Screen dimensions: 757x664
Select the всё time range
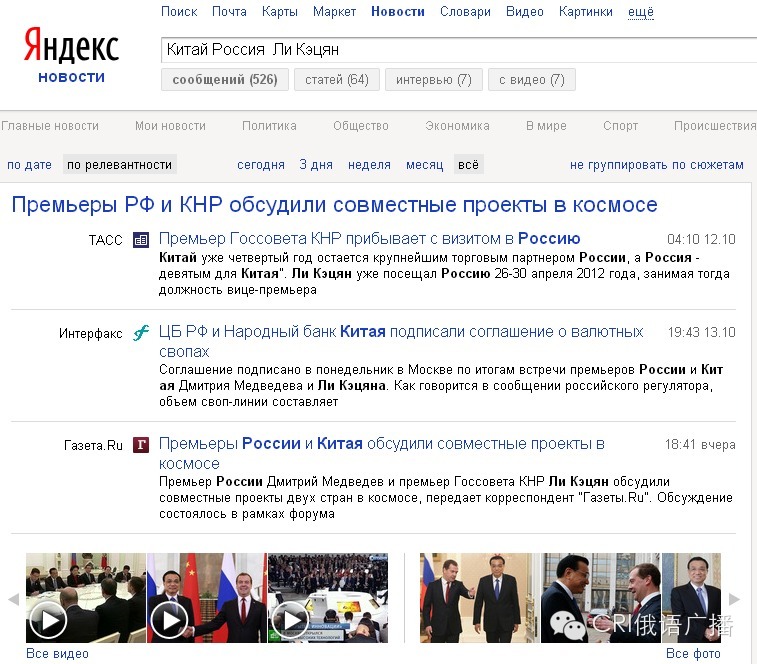tap(468, 165)
